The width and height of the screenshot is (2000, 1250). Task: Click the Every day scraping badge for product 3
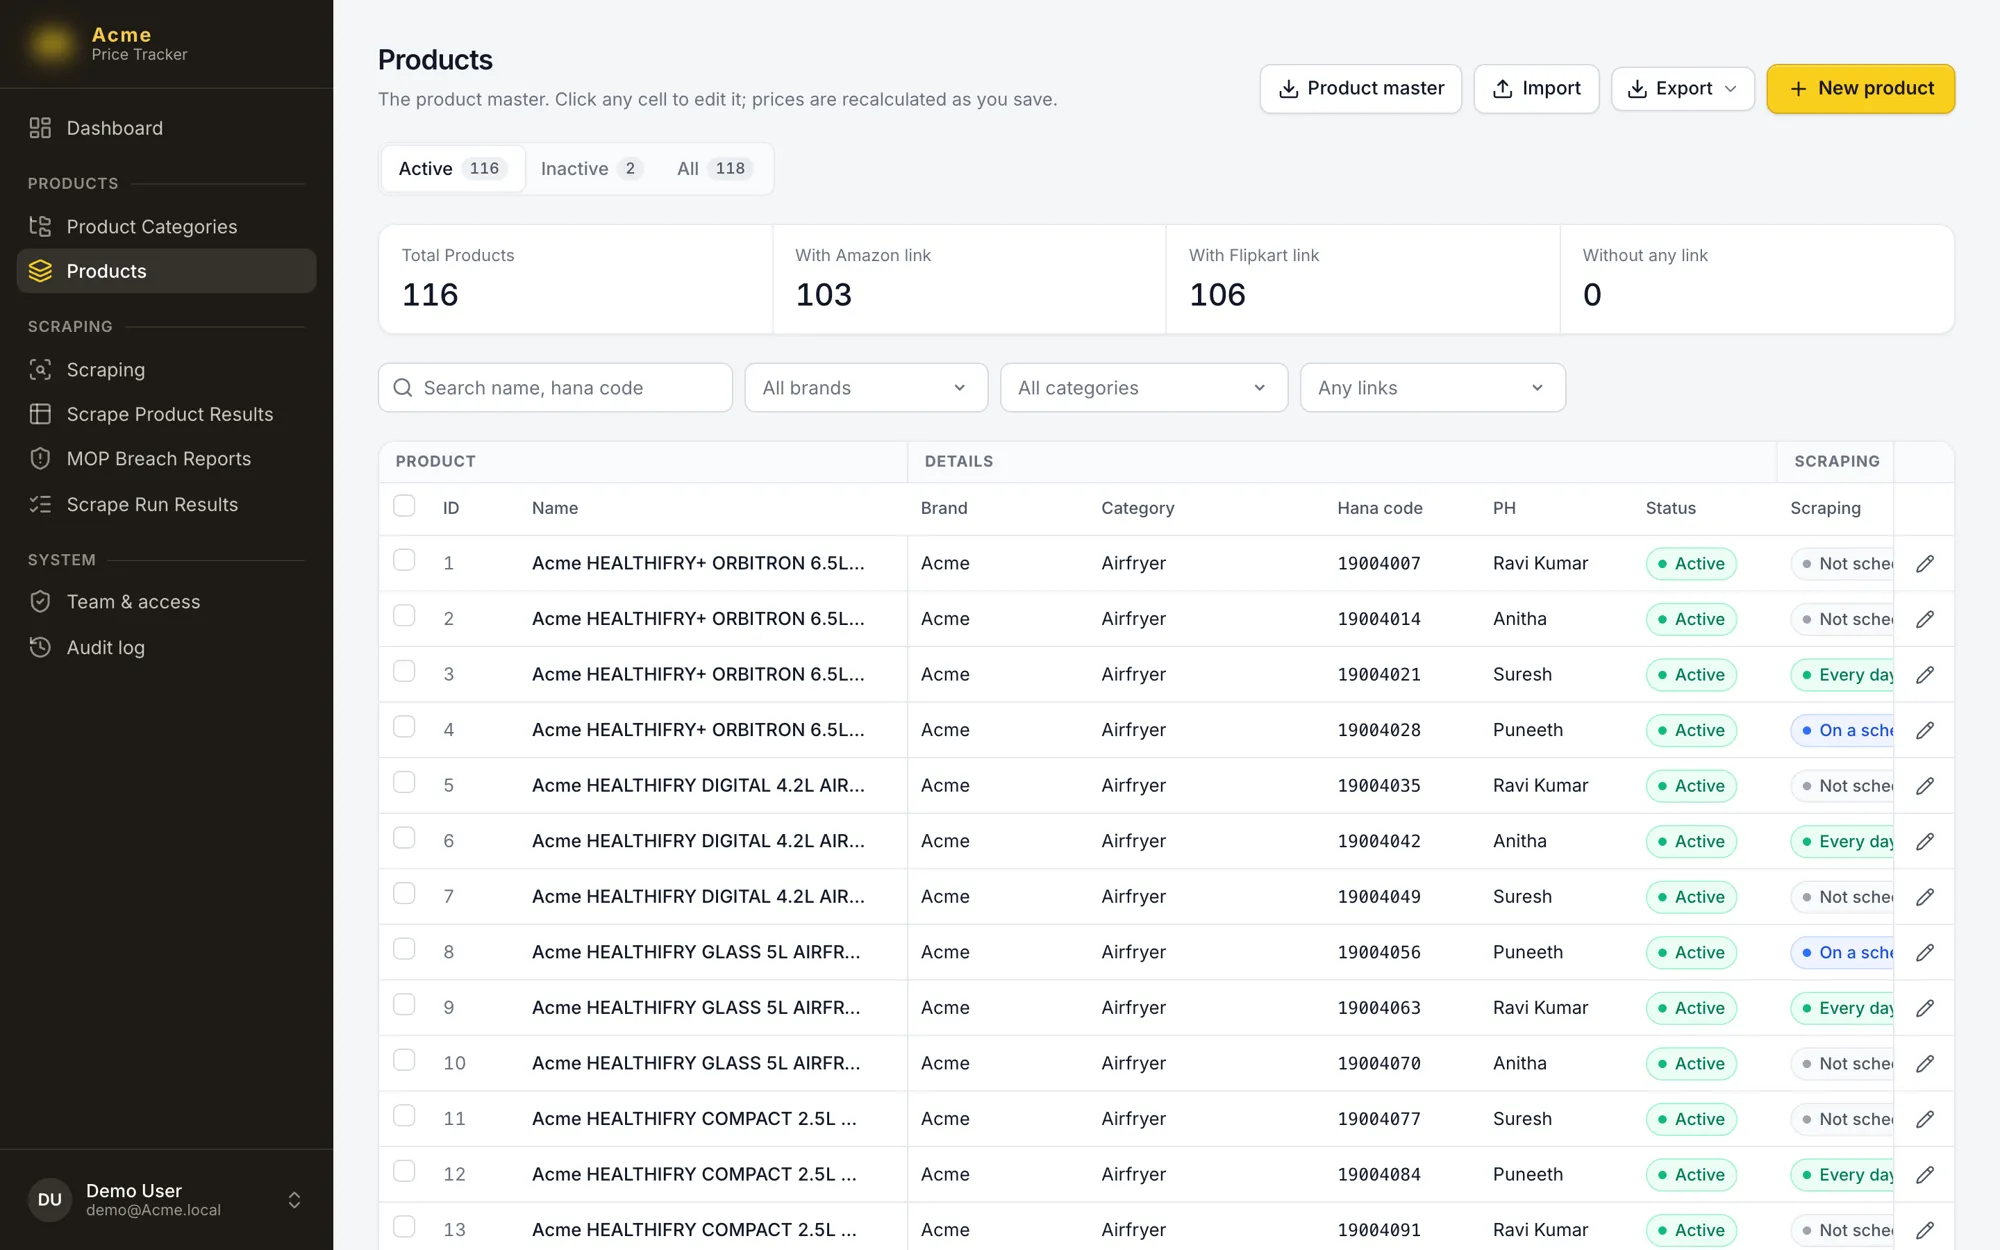click(x=1843, y=675)
